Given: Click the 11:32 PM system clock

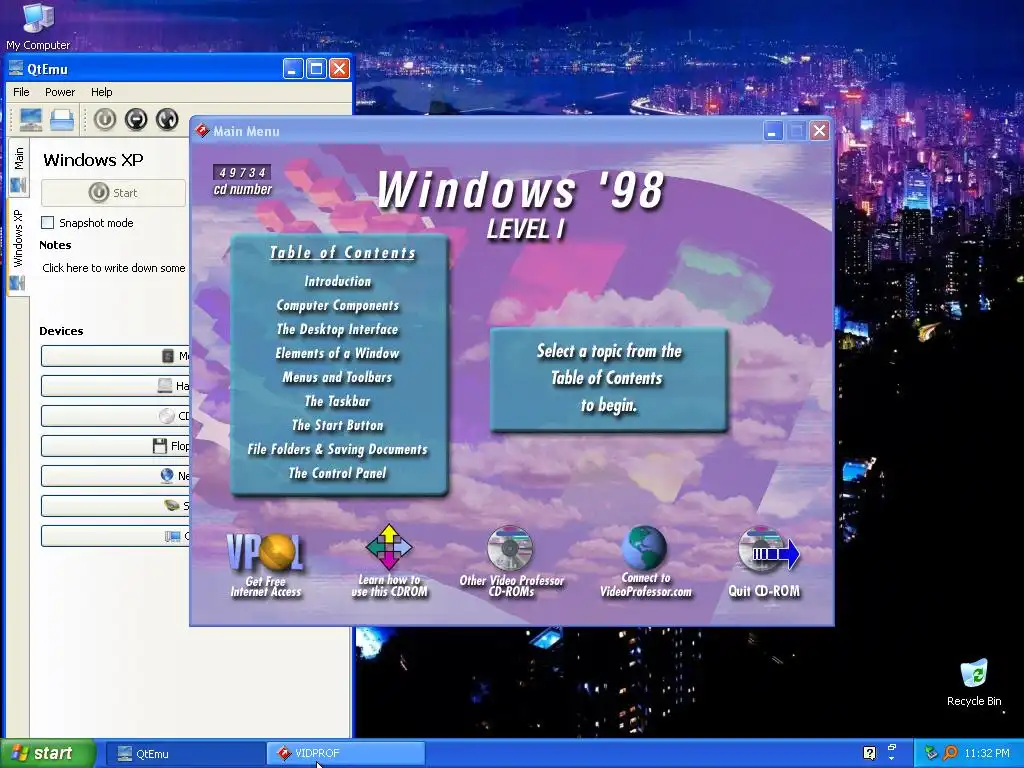Looking at the screenshot, I should click(x=987, y=754).
